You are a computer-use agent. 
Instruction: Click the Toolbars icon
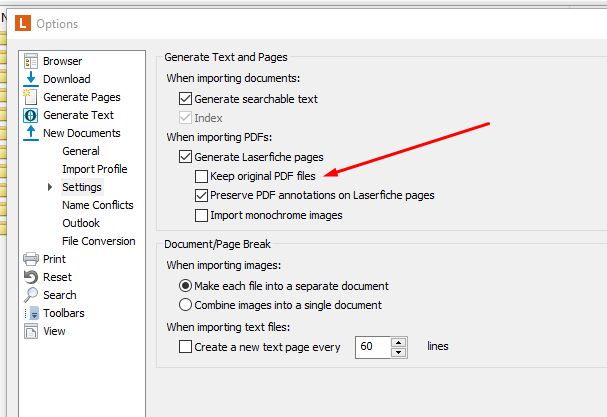[x=31, y=313]
